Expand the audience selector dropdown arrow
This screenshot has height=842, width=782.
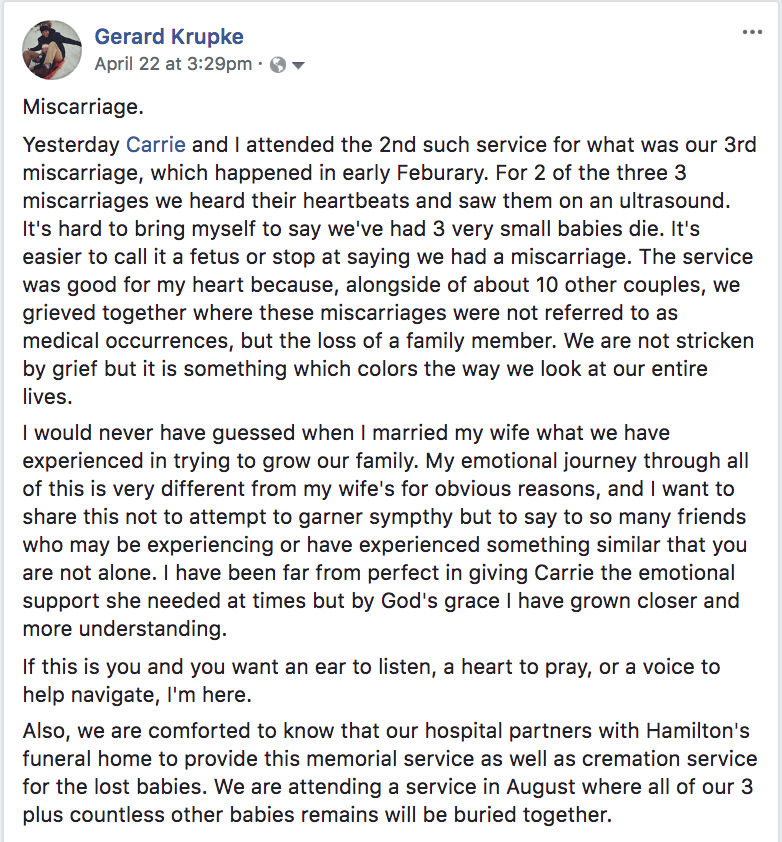[298, 66]
